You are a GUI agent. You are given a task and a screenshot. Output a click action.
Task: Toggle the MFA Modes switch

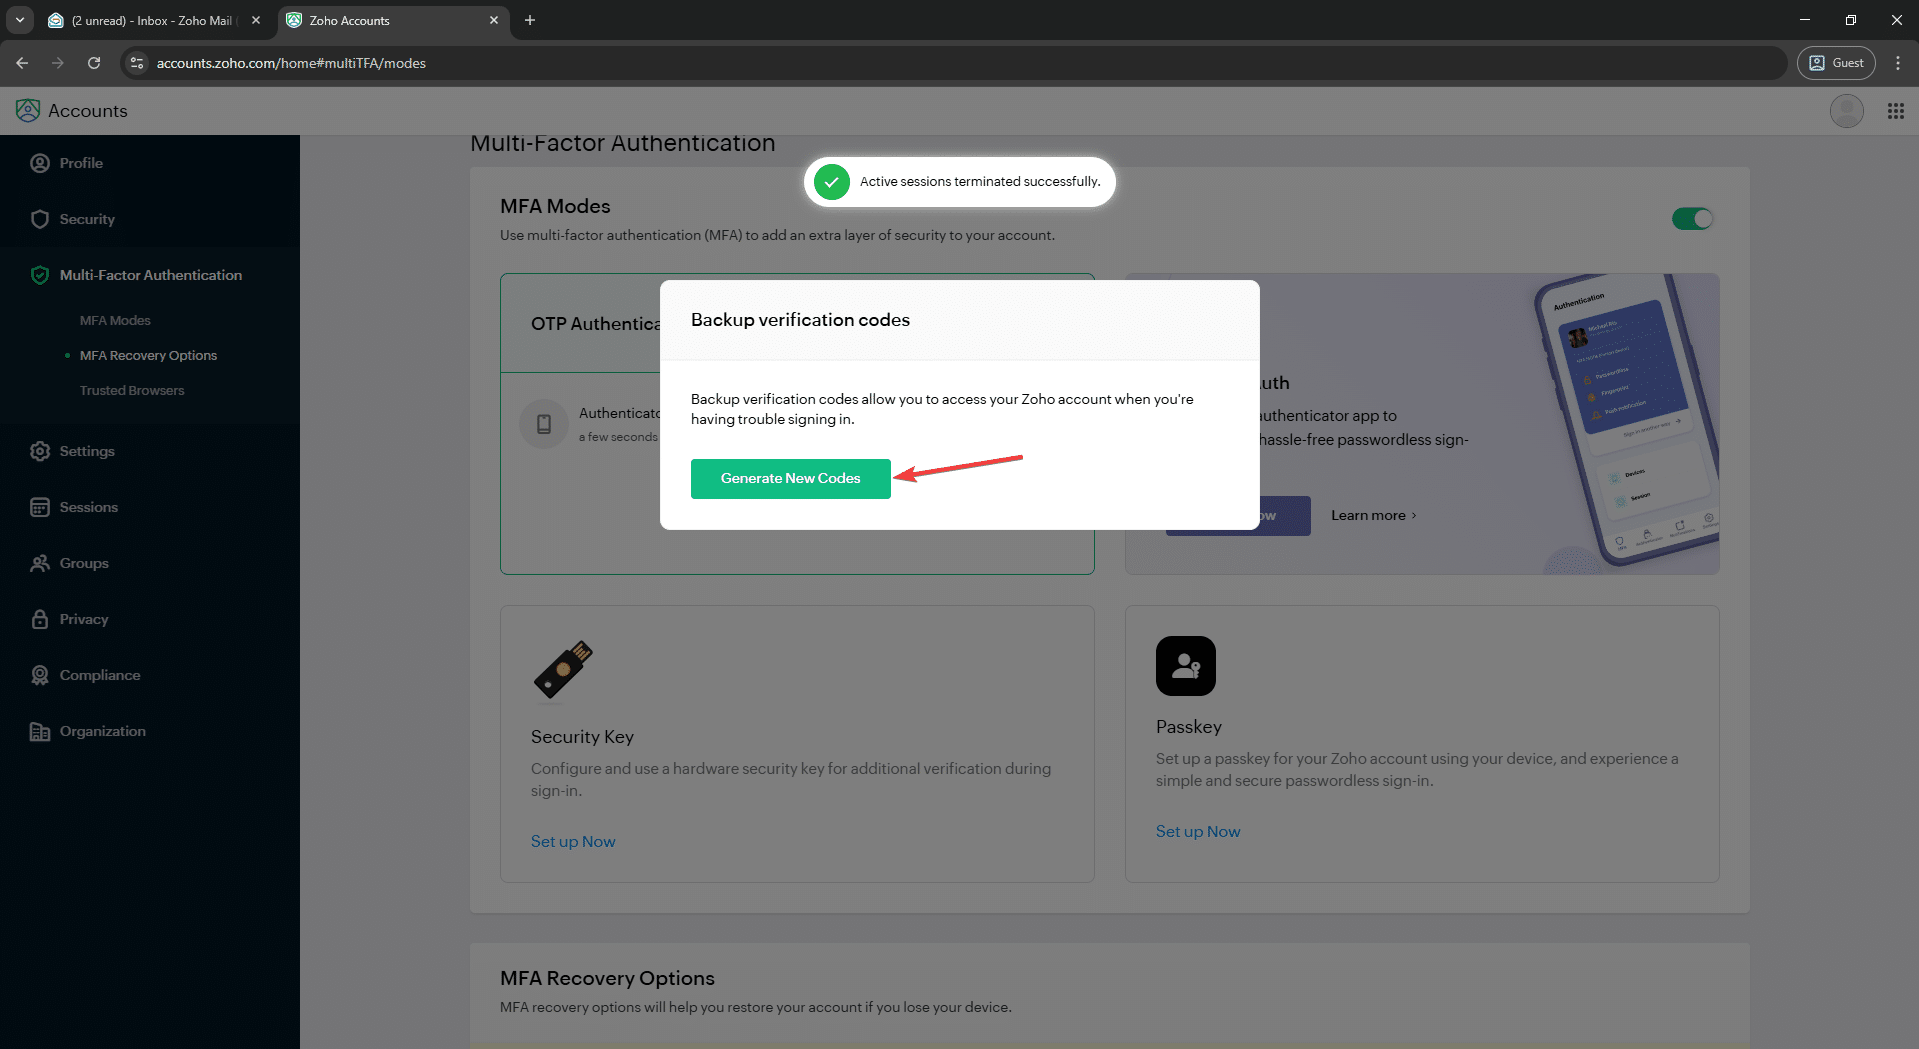(1692, 219)
